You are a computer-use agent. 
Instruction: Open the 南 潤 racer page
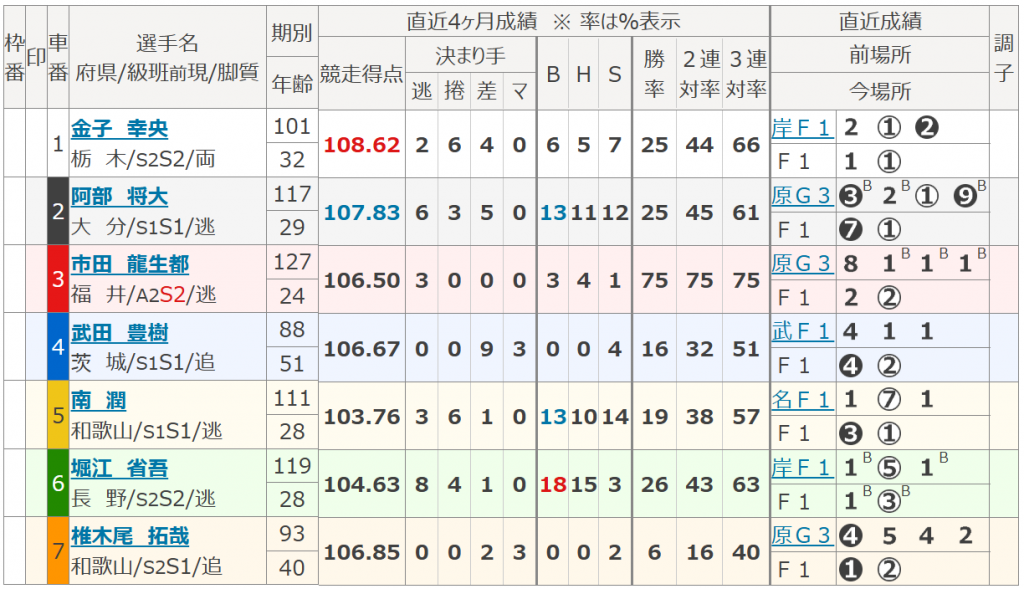pyautogui.click(x=99, y=401)
